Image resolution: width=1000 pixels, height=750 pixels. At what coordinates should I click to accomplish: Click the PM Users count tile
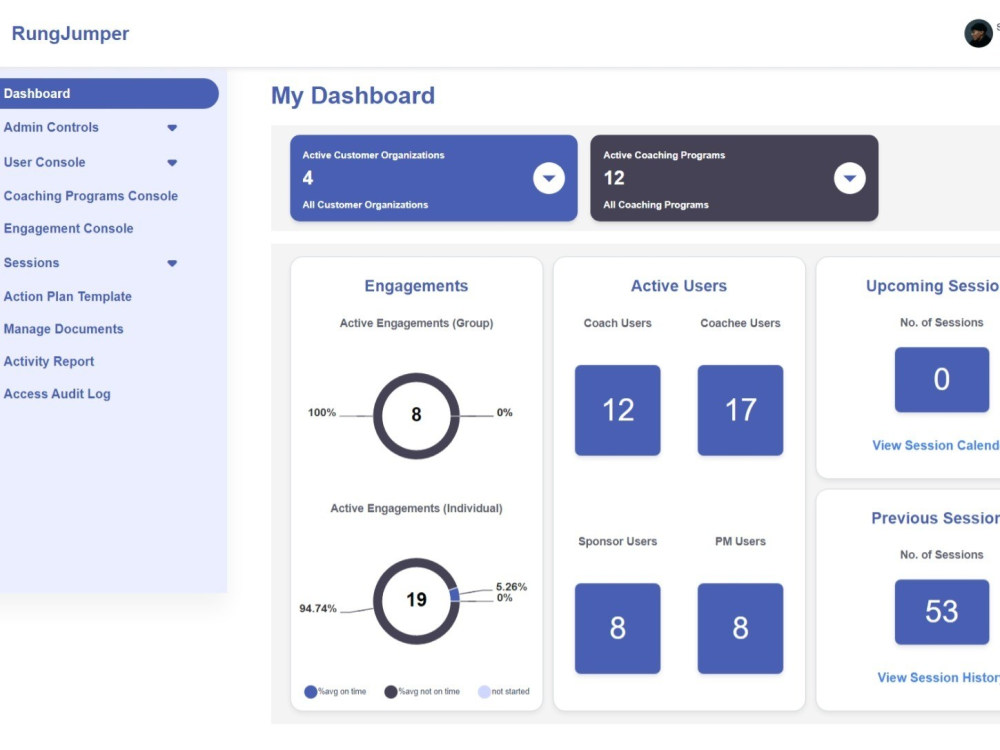pos(740,628)
